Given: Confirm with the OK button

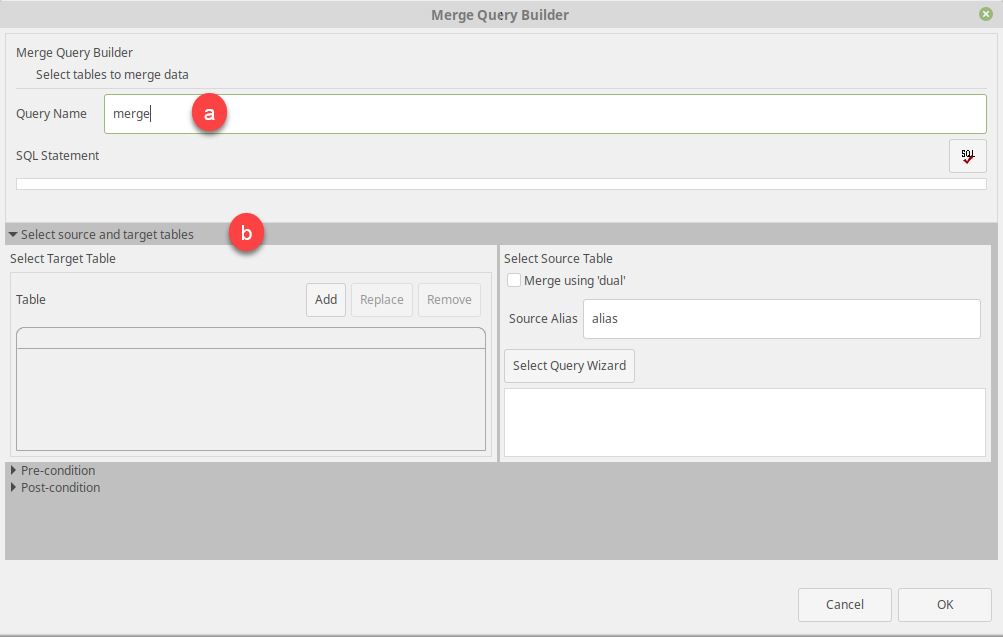Looking at the screenshot, I should coord(944,604).
